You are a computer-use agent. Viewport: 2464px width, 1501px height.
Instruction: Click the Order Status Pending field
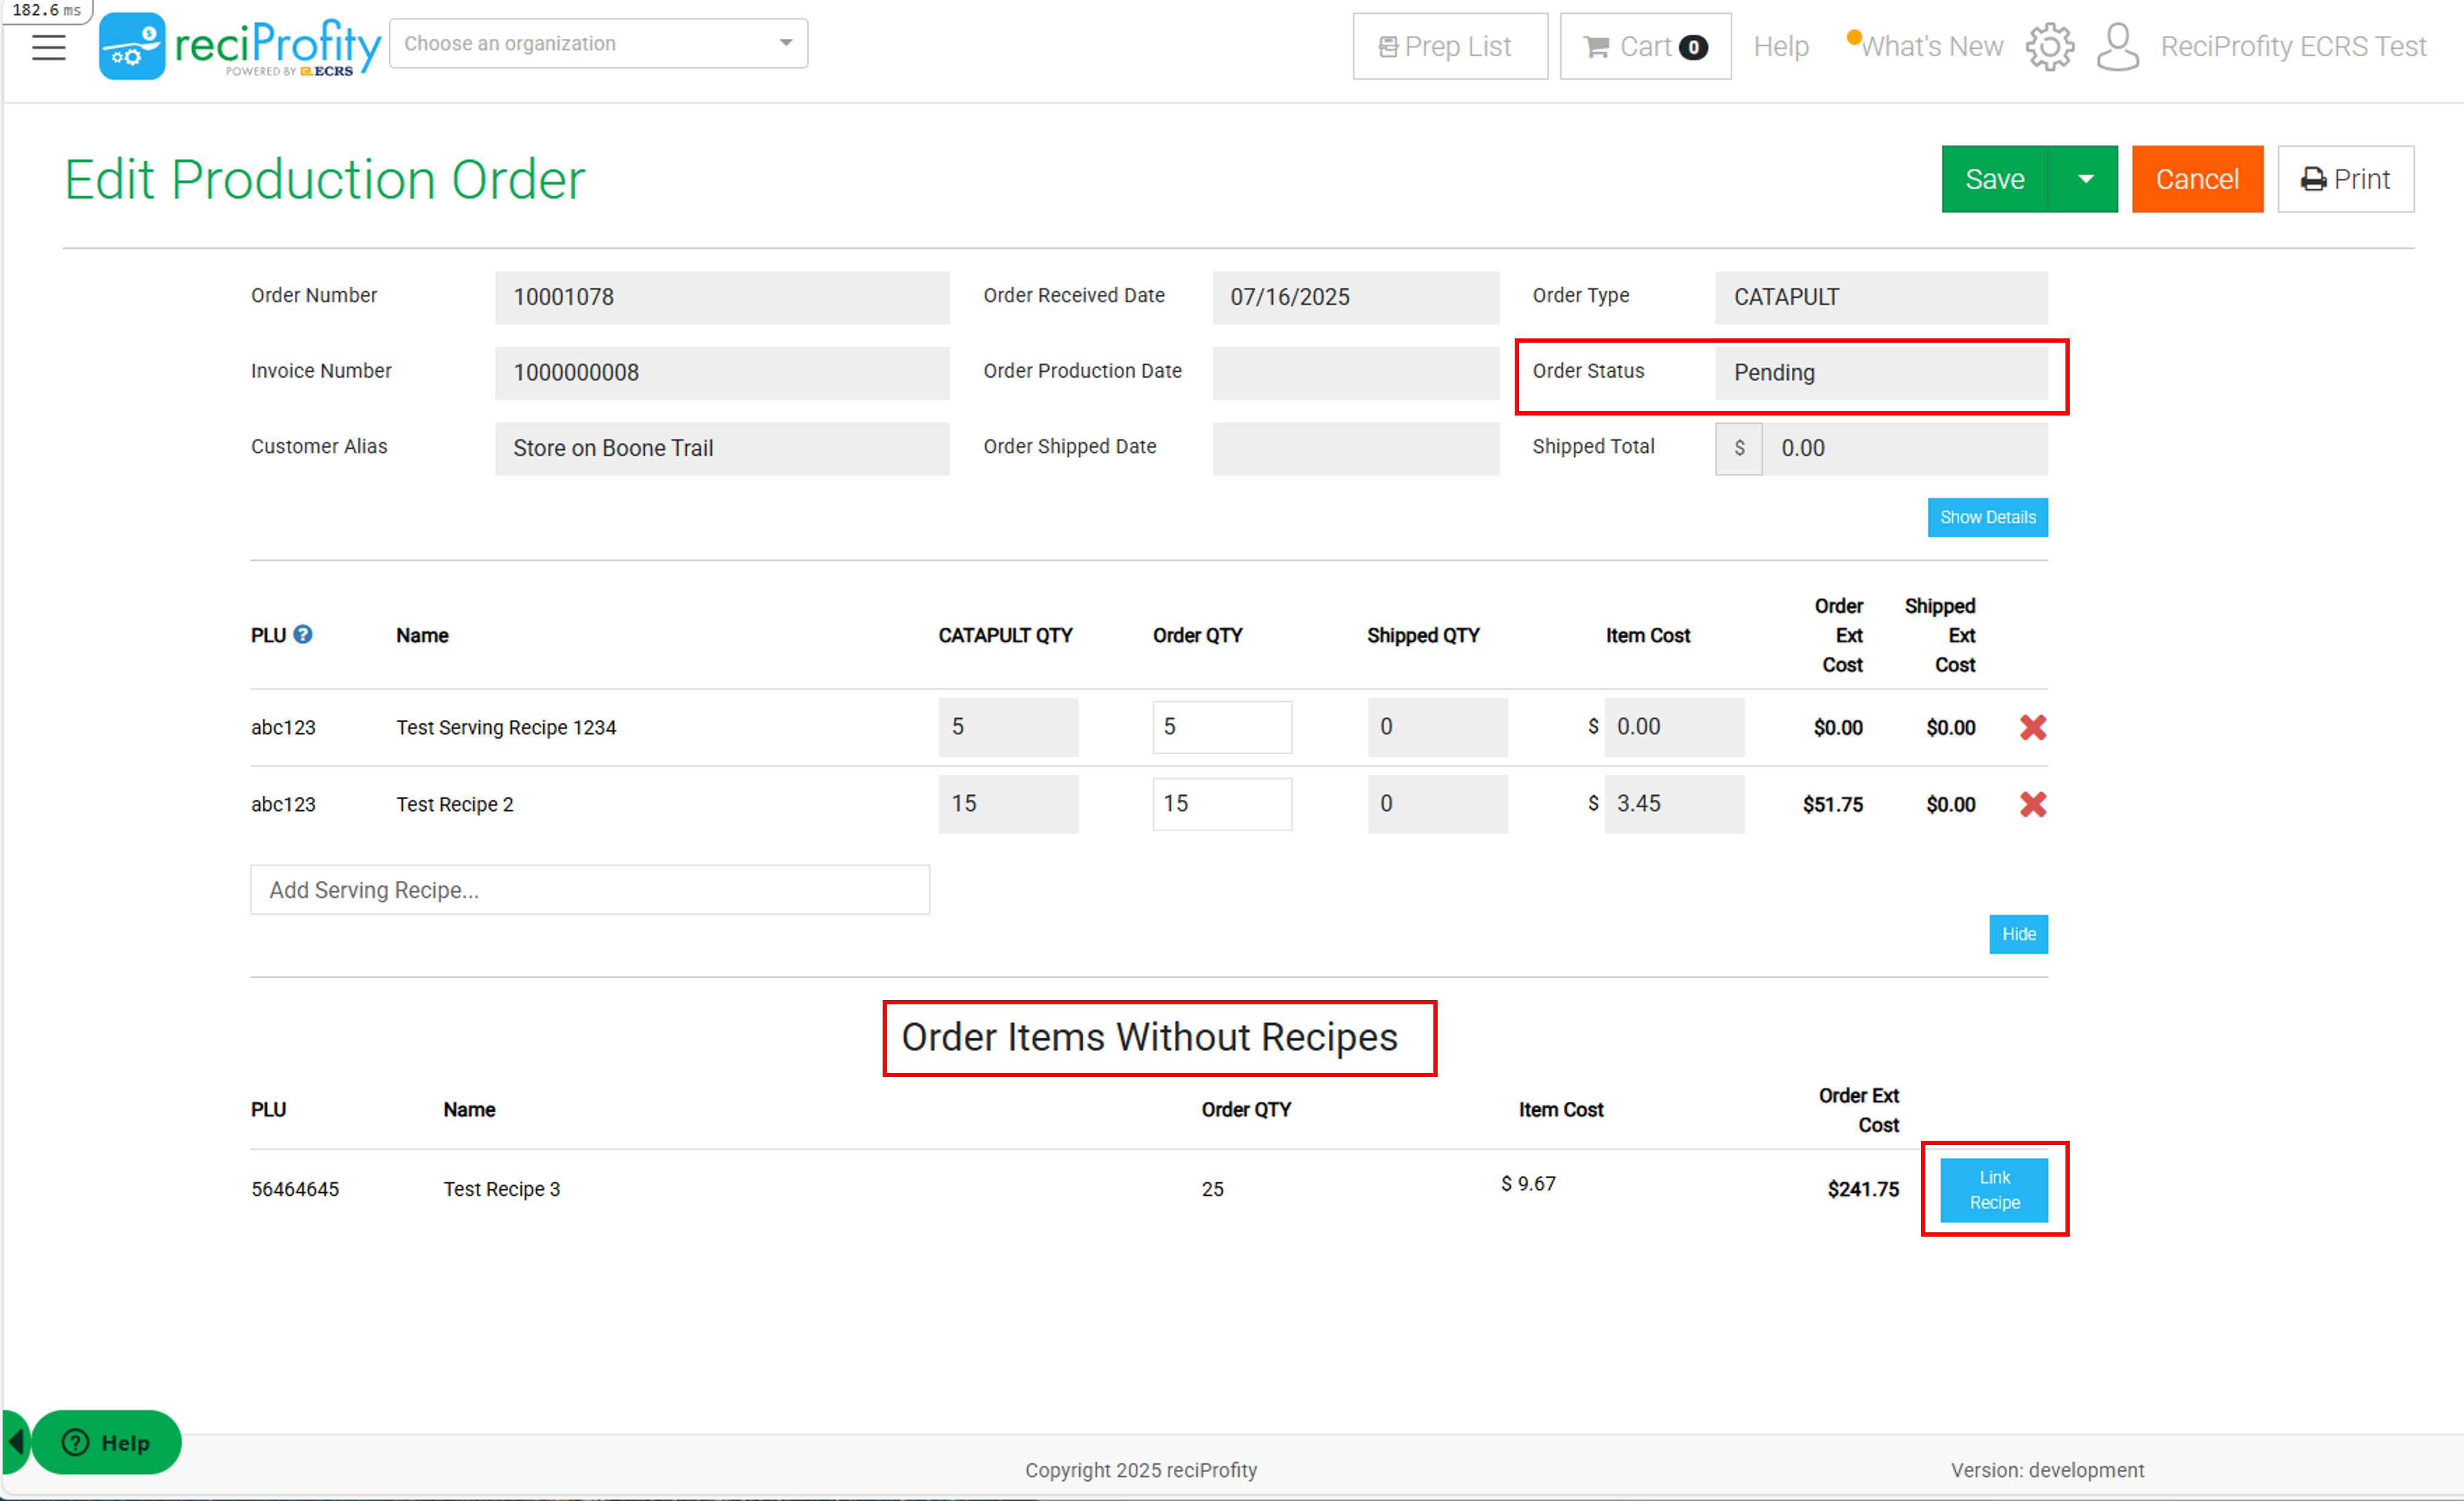tap(1881, 373)
